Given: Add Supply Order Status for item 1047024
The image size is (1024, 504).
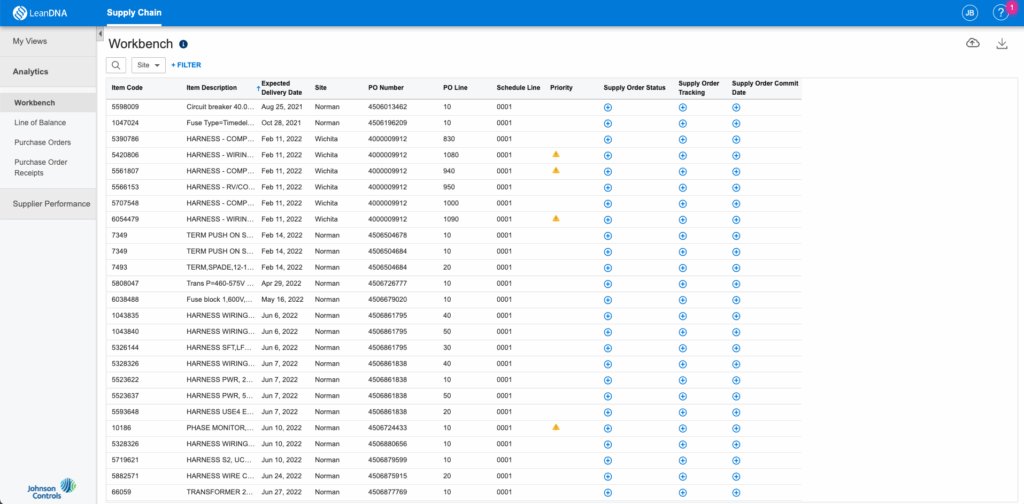Looking at the screenshot, I should pyautogui.click(x=607, y=123).
